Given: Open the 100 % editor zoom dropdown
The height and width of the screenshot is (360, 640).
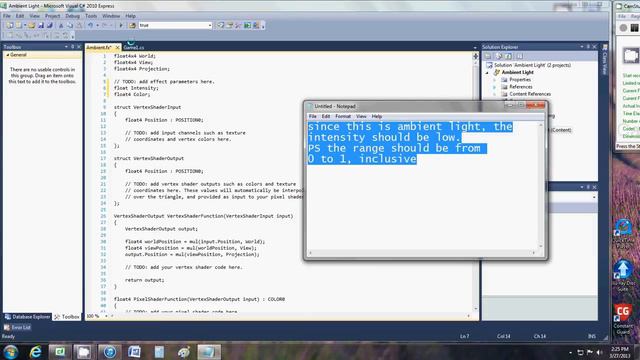Looking at the screenshot, I should point(107,316).
